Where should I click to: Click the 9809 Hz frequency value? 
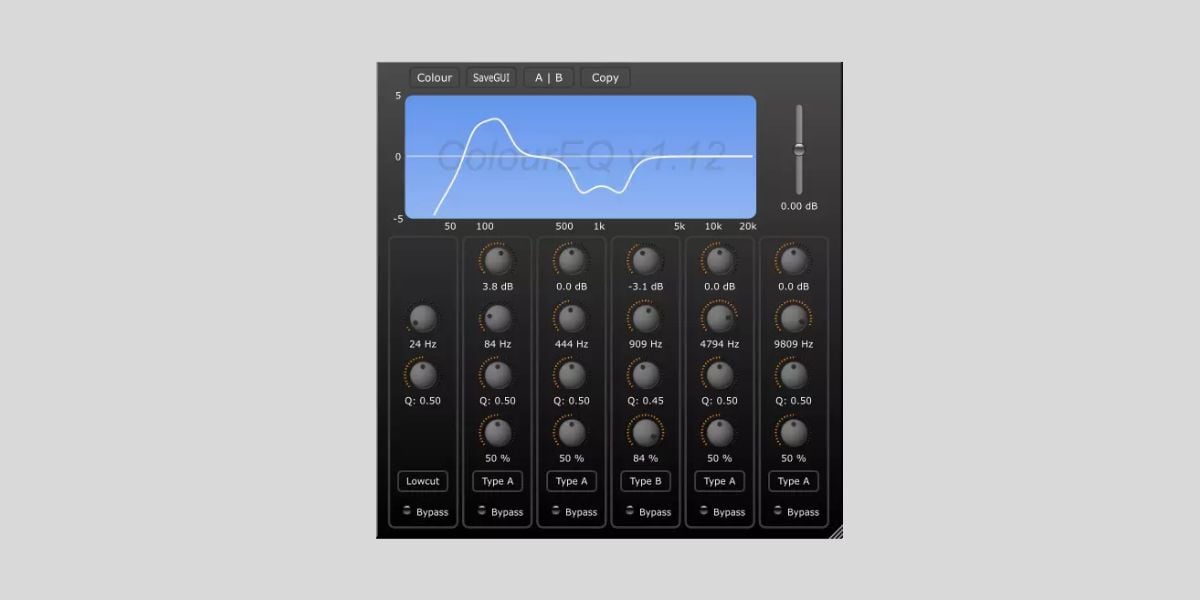point(793,344)
